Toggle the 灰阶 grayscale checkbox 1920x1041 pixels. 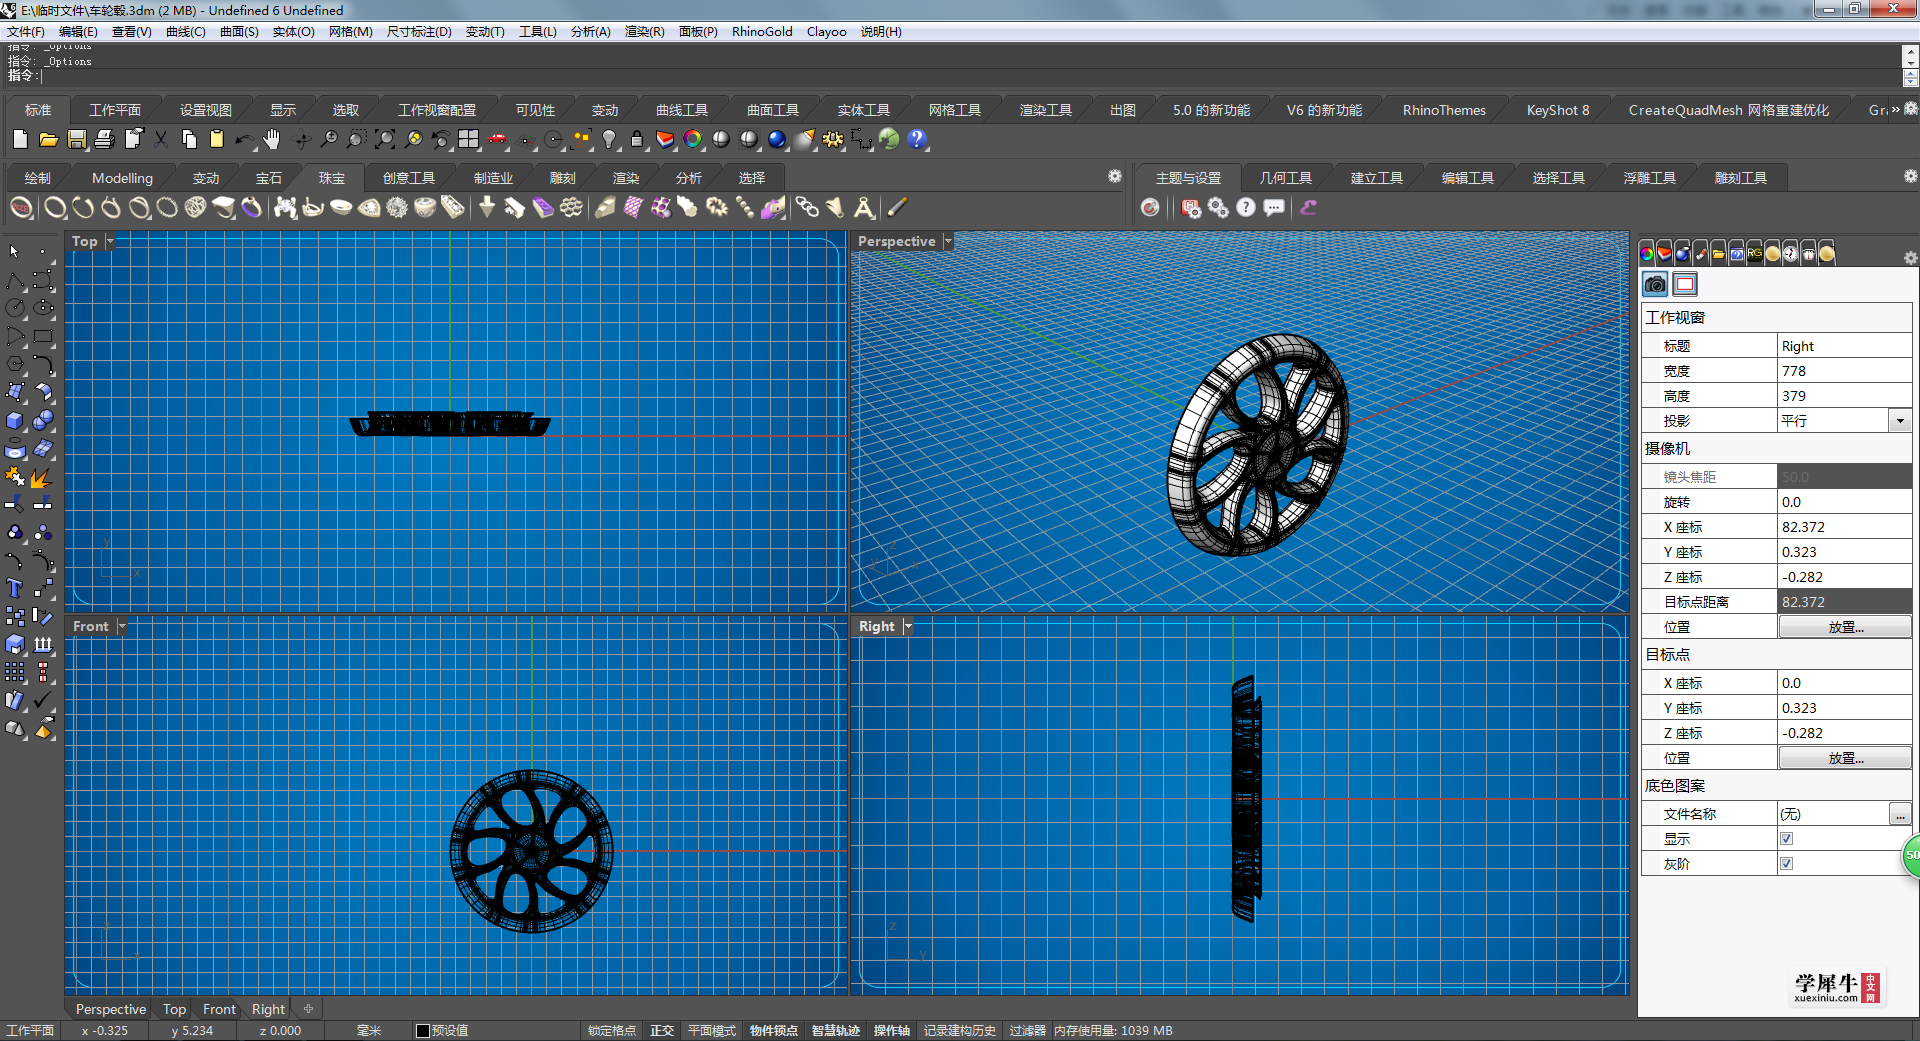(1786, 864)
